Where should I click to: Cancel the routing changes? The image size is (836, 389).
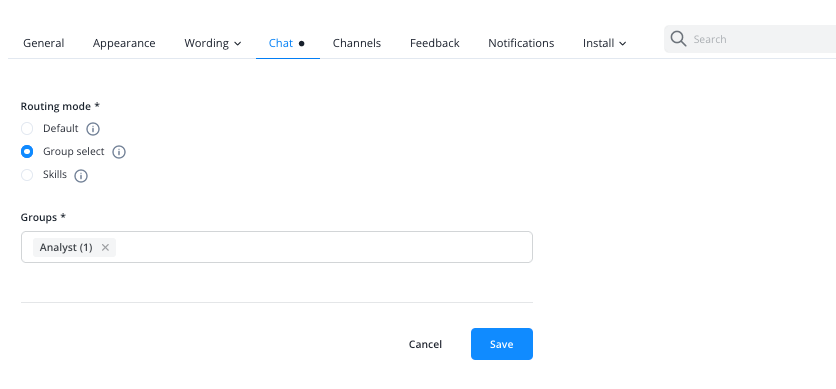(425, 344)
